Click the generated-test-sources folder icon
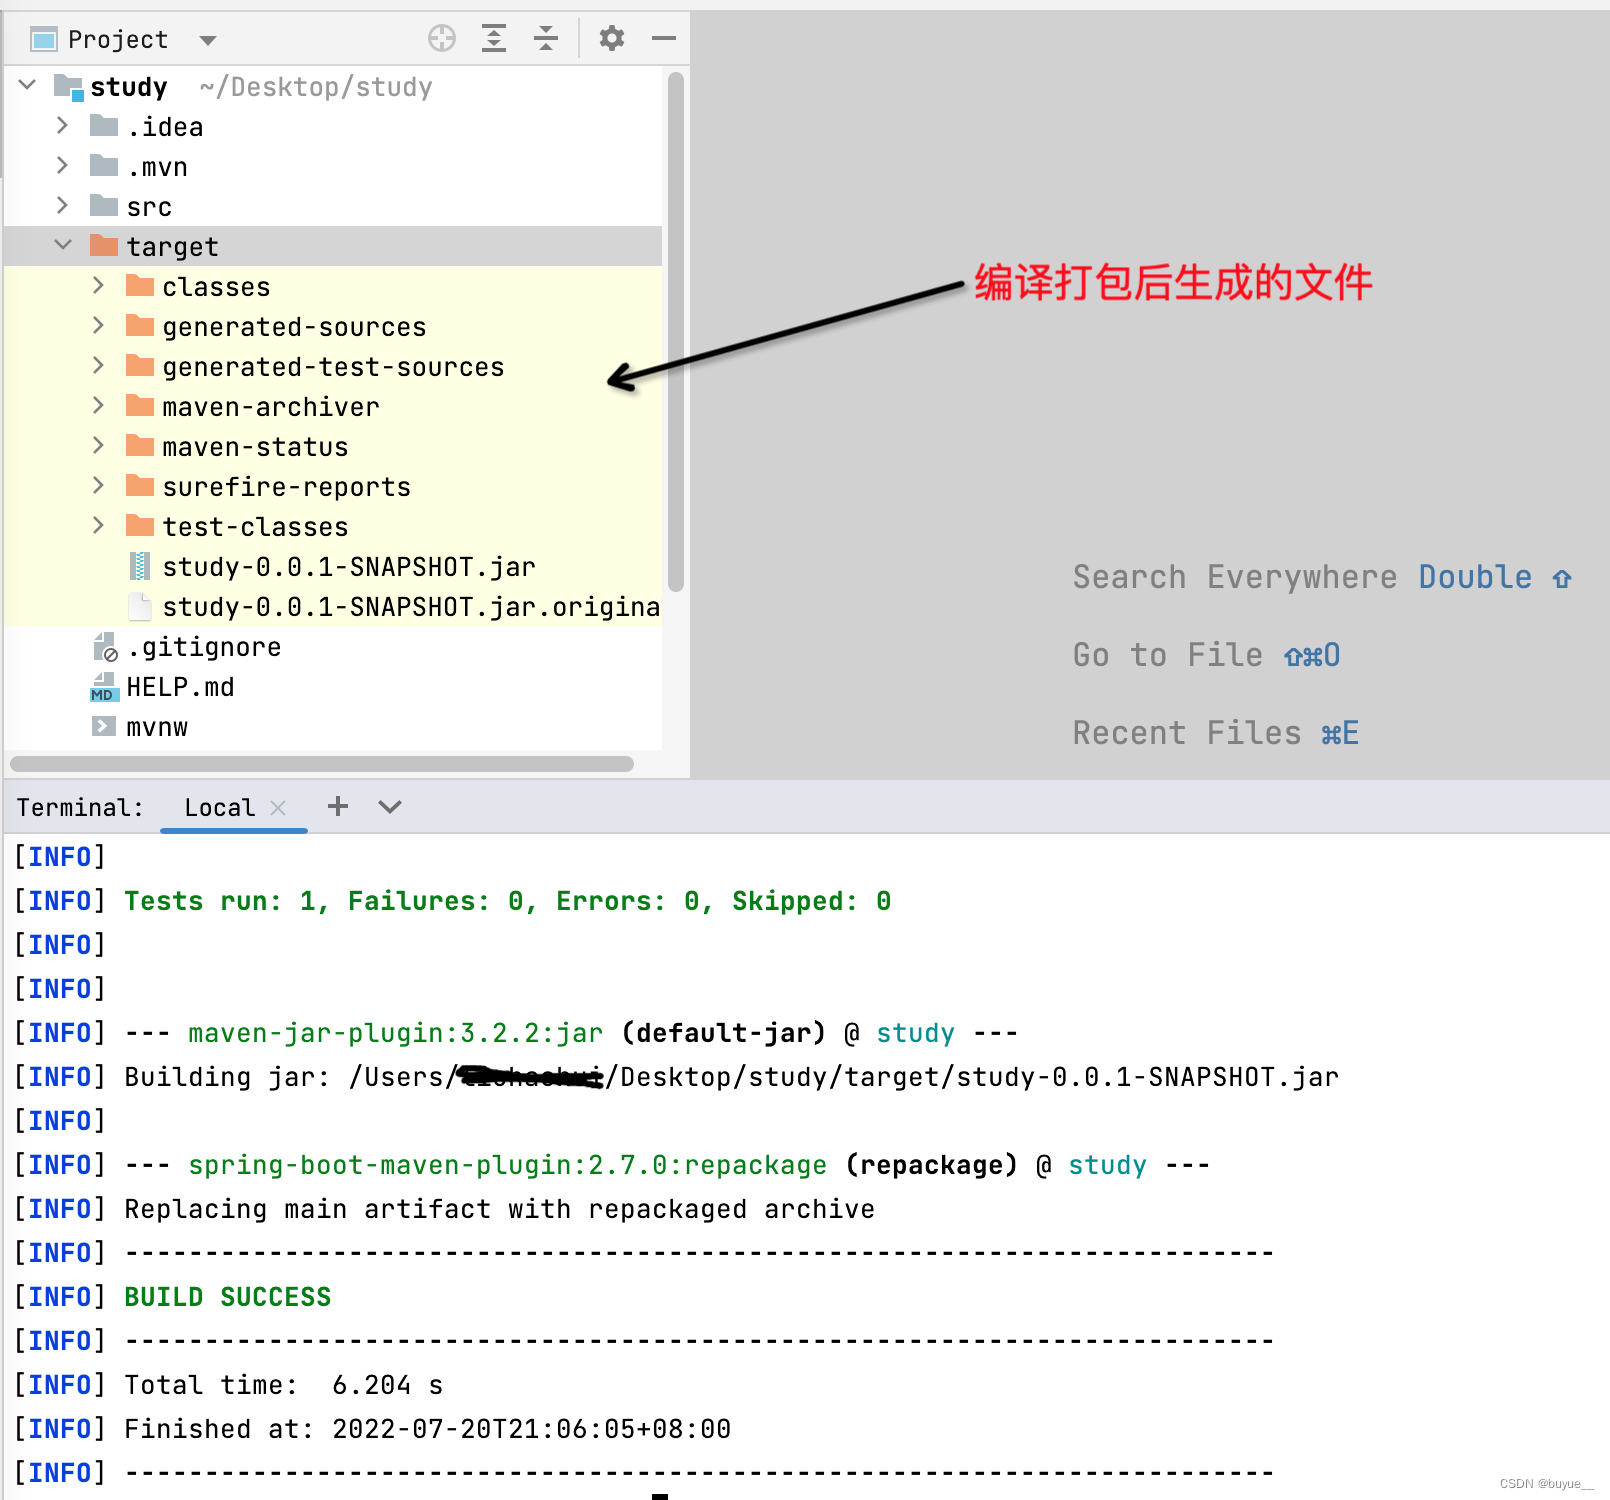The height and width of the screenshot is (1500, 1610). point(140,366)
